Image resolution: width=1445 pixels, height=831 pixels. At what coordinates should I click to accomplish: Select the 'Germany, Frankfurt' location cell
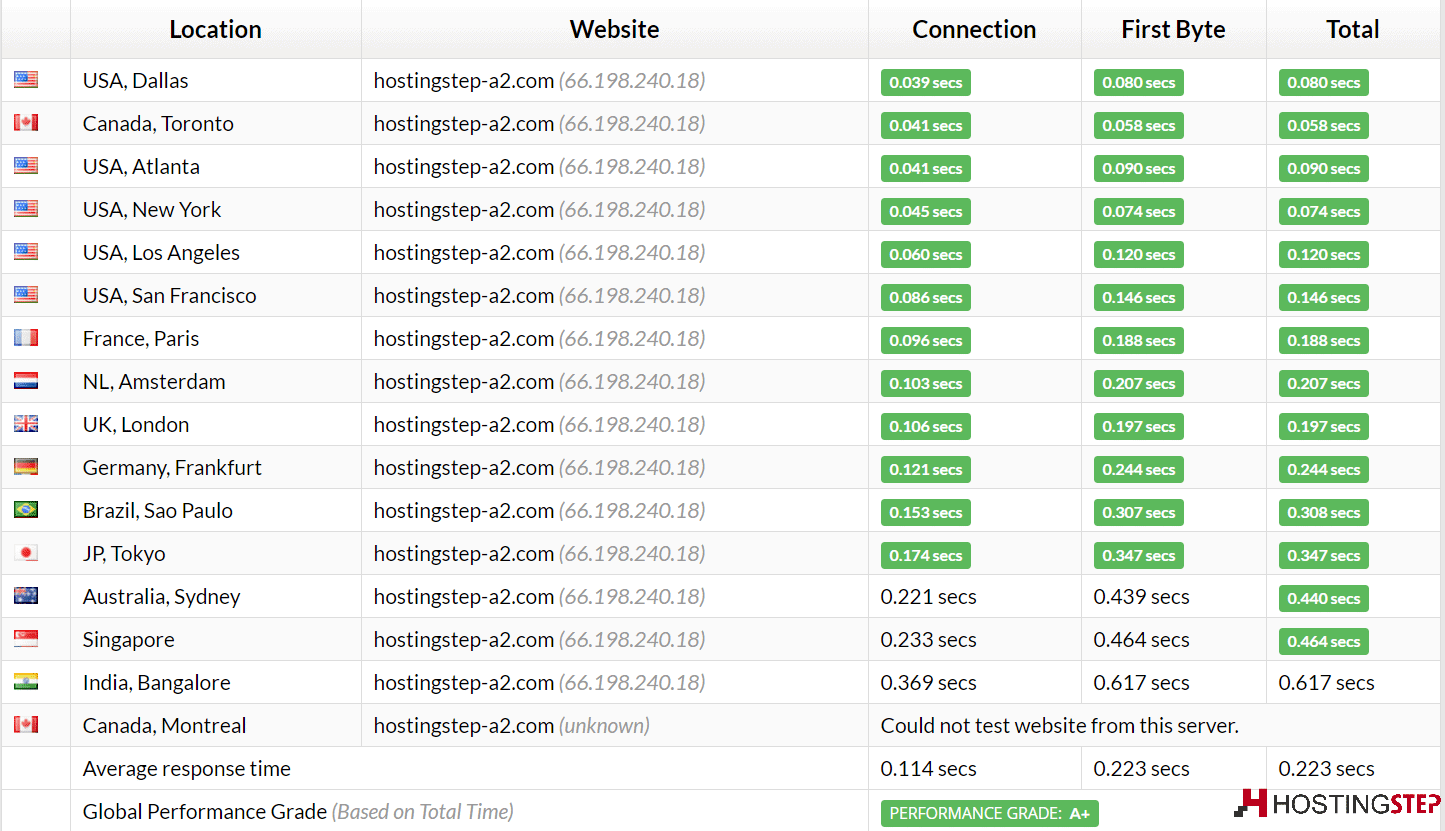[216, 467]
